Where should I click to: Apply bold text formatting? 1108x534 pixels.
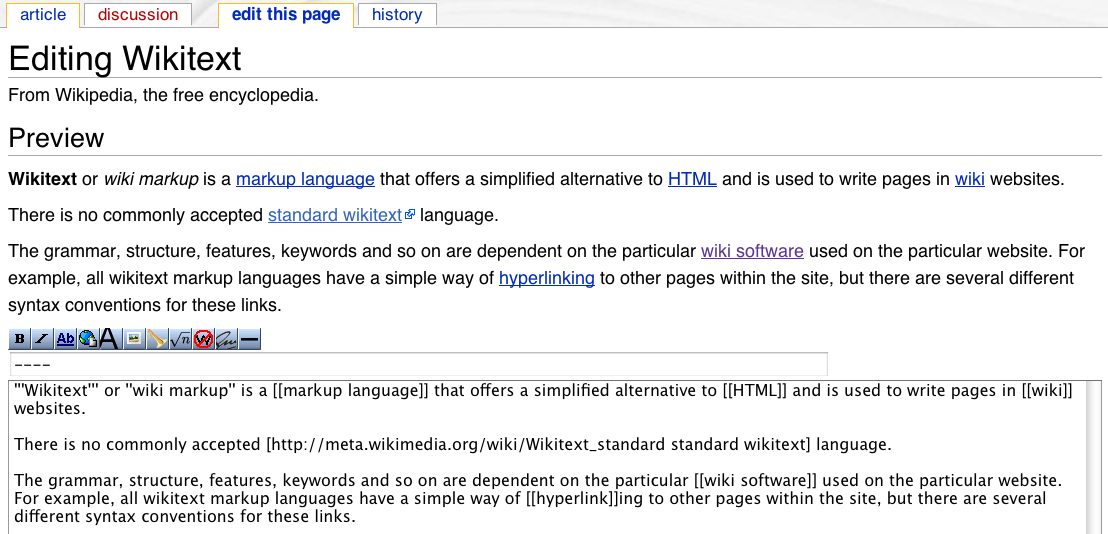(20, 339)
